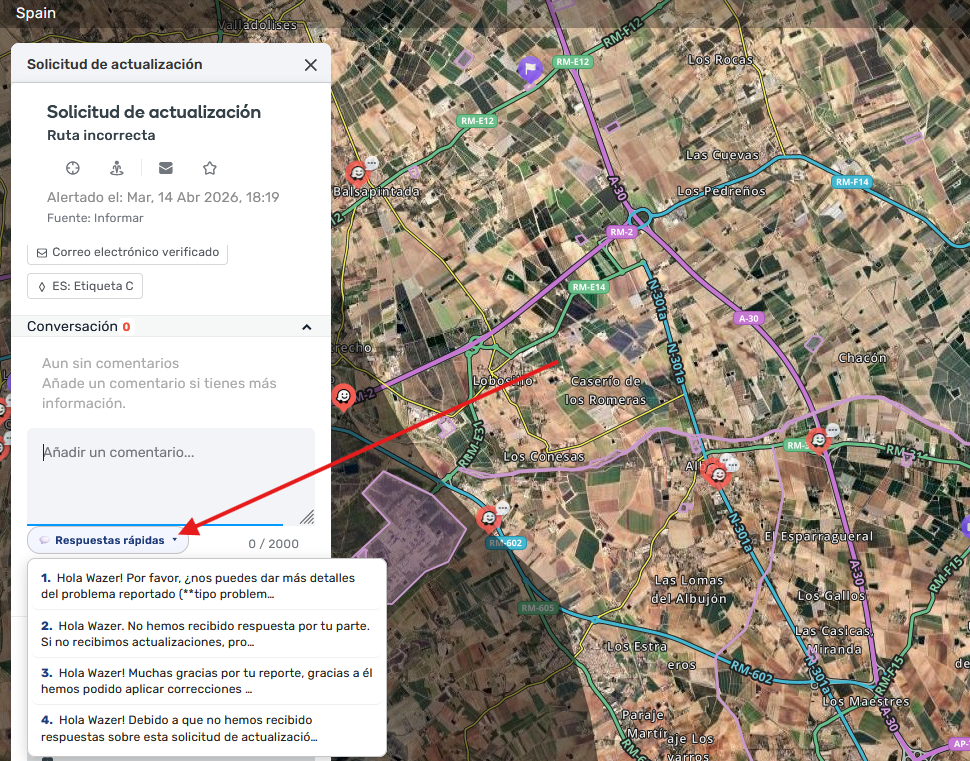The height and width of the screenshot is (761, 970).
Task: Click the RM-602 shield near the marker
Action: pos(505,543)
